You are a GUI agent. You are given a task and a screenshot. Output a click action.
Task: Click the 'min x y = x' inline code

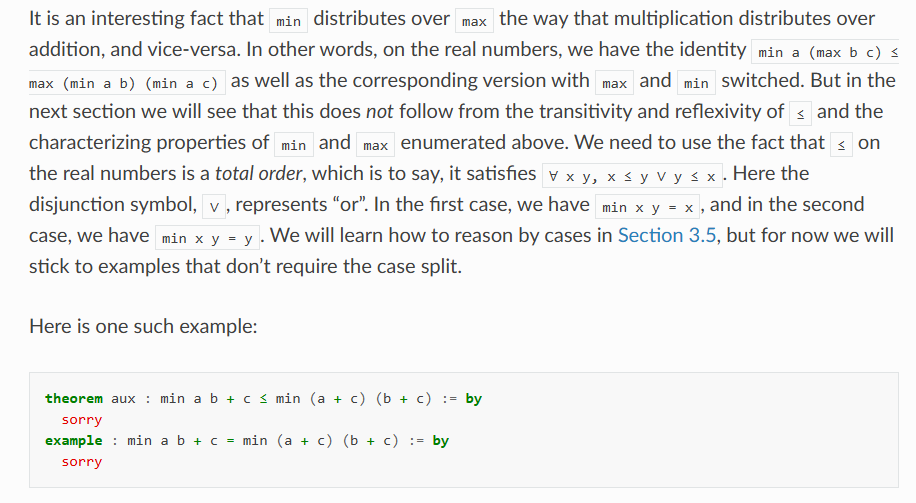point(647,207)
